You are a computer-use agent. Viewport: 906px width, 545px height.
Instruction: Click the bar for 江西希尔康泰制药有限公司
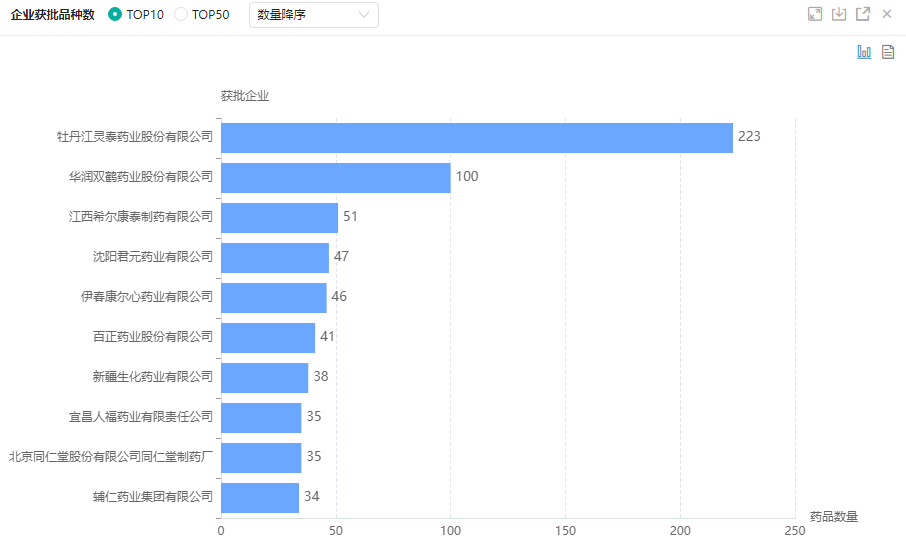click(280, 218)
